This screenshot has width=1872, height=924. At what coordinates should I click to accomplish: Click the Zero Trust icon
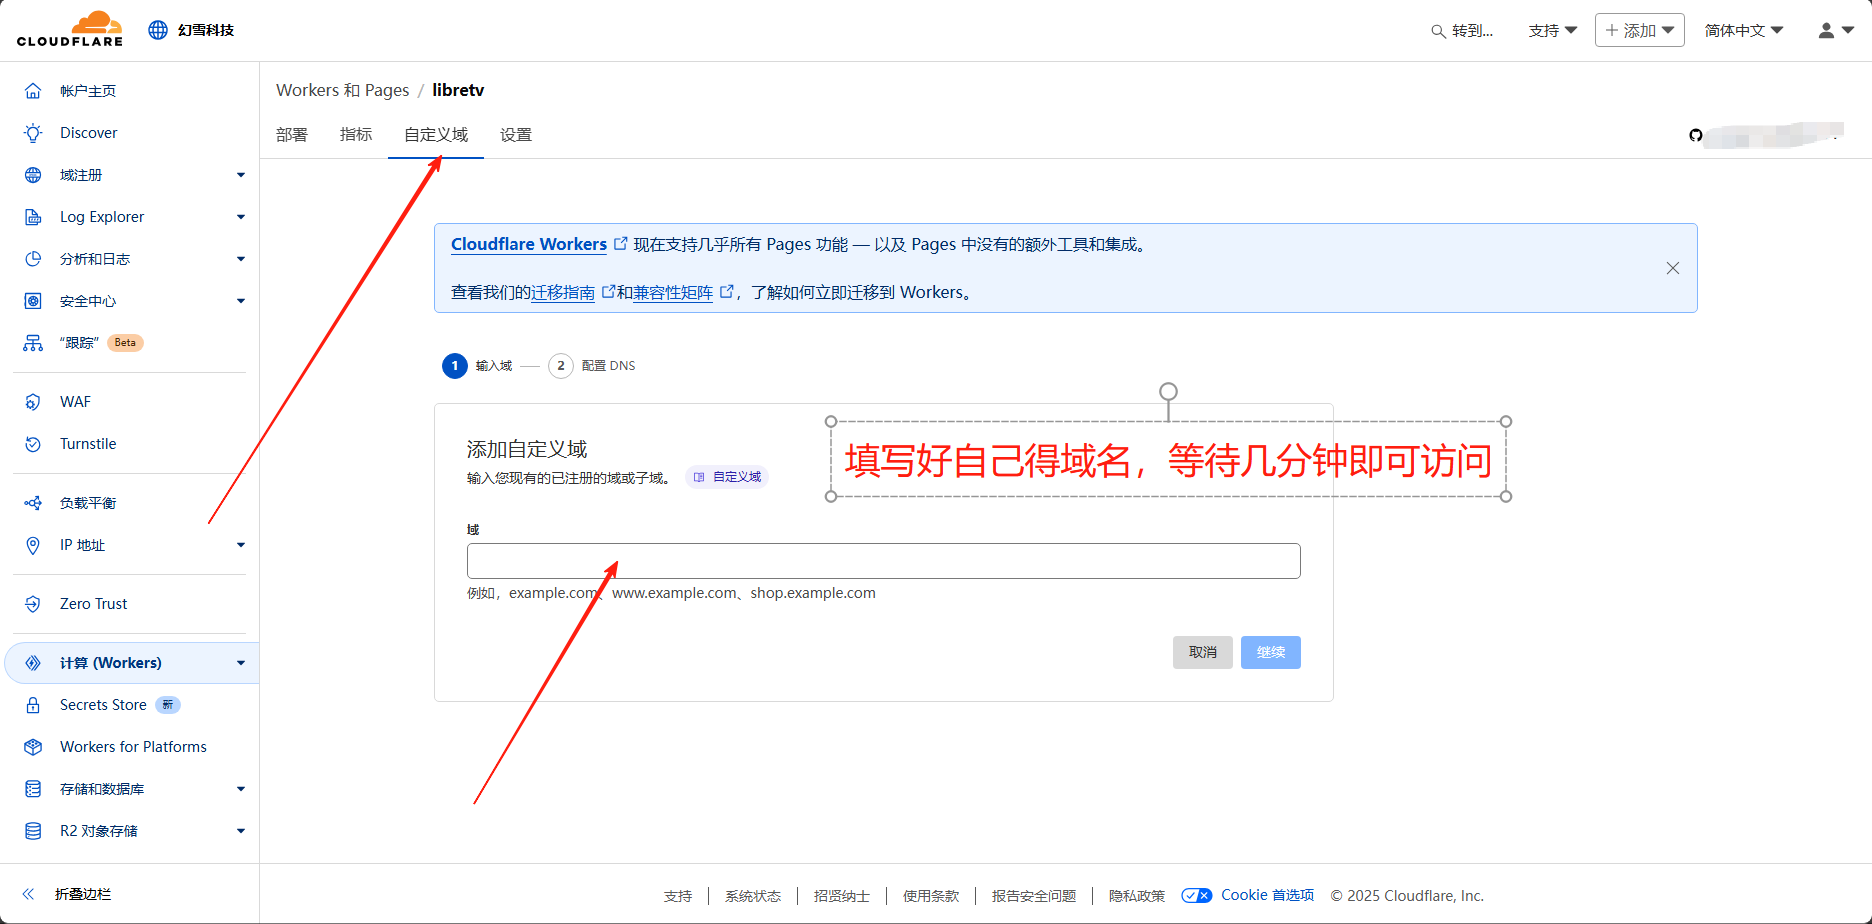click(x=33, y=604)
